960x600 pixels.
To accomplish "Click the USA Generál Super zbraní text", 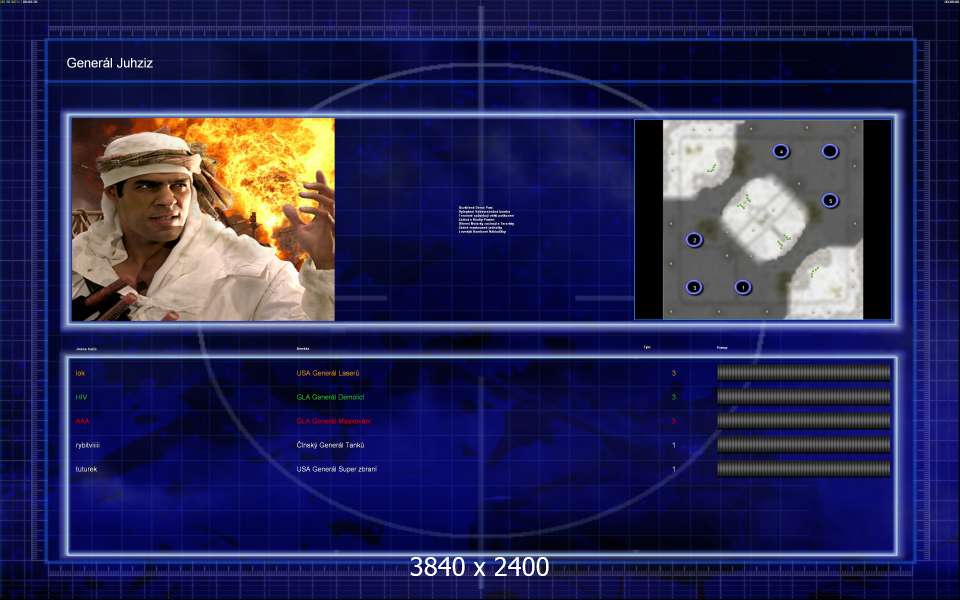I will pos(337,469).
